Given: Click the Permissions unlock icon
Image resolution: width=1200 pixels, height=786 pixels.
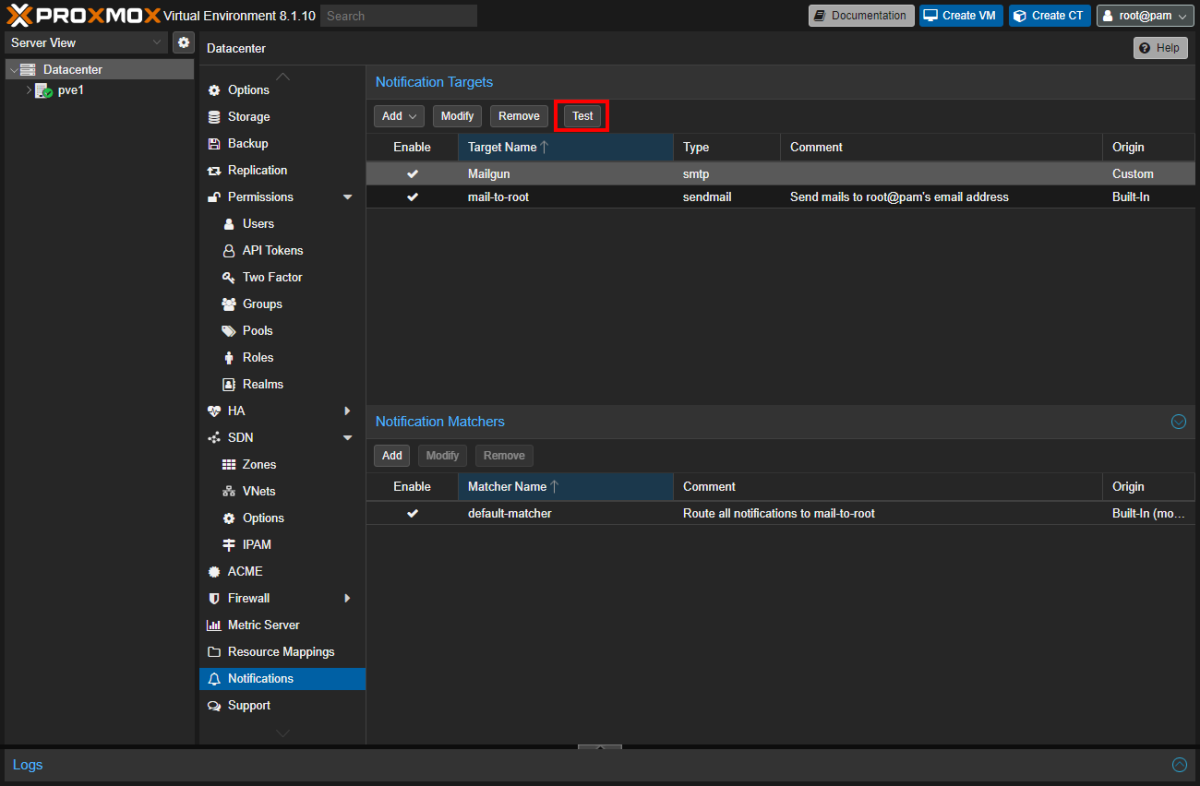Looking at the screenshot, I should [x=213, y=197].
